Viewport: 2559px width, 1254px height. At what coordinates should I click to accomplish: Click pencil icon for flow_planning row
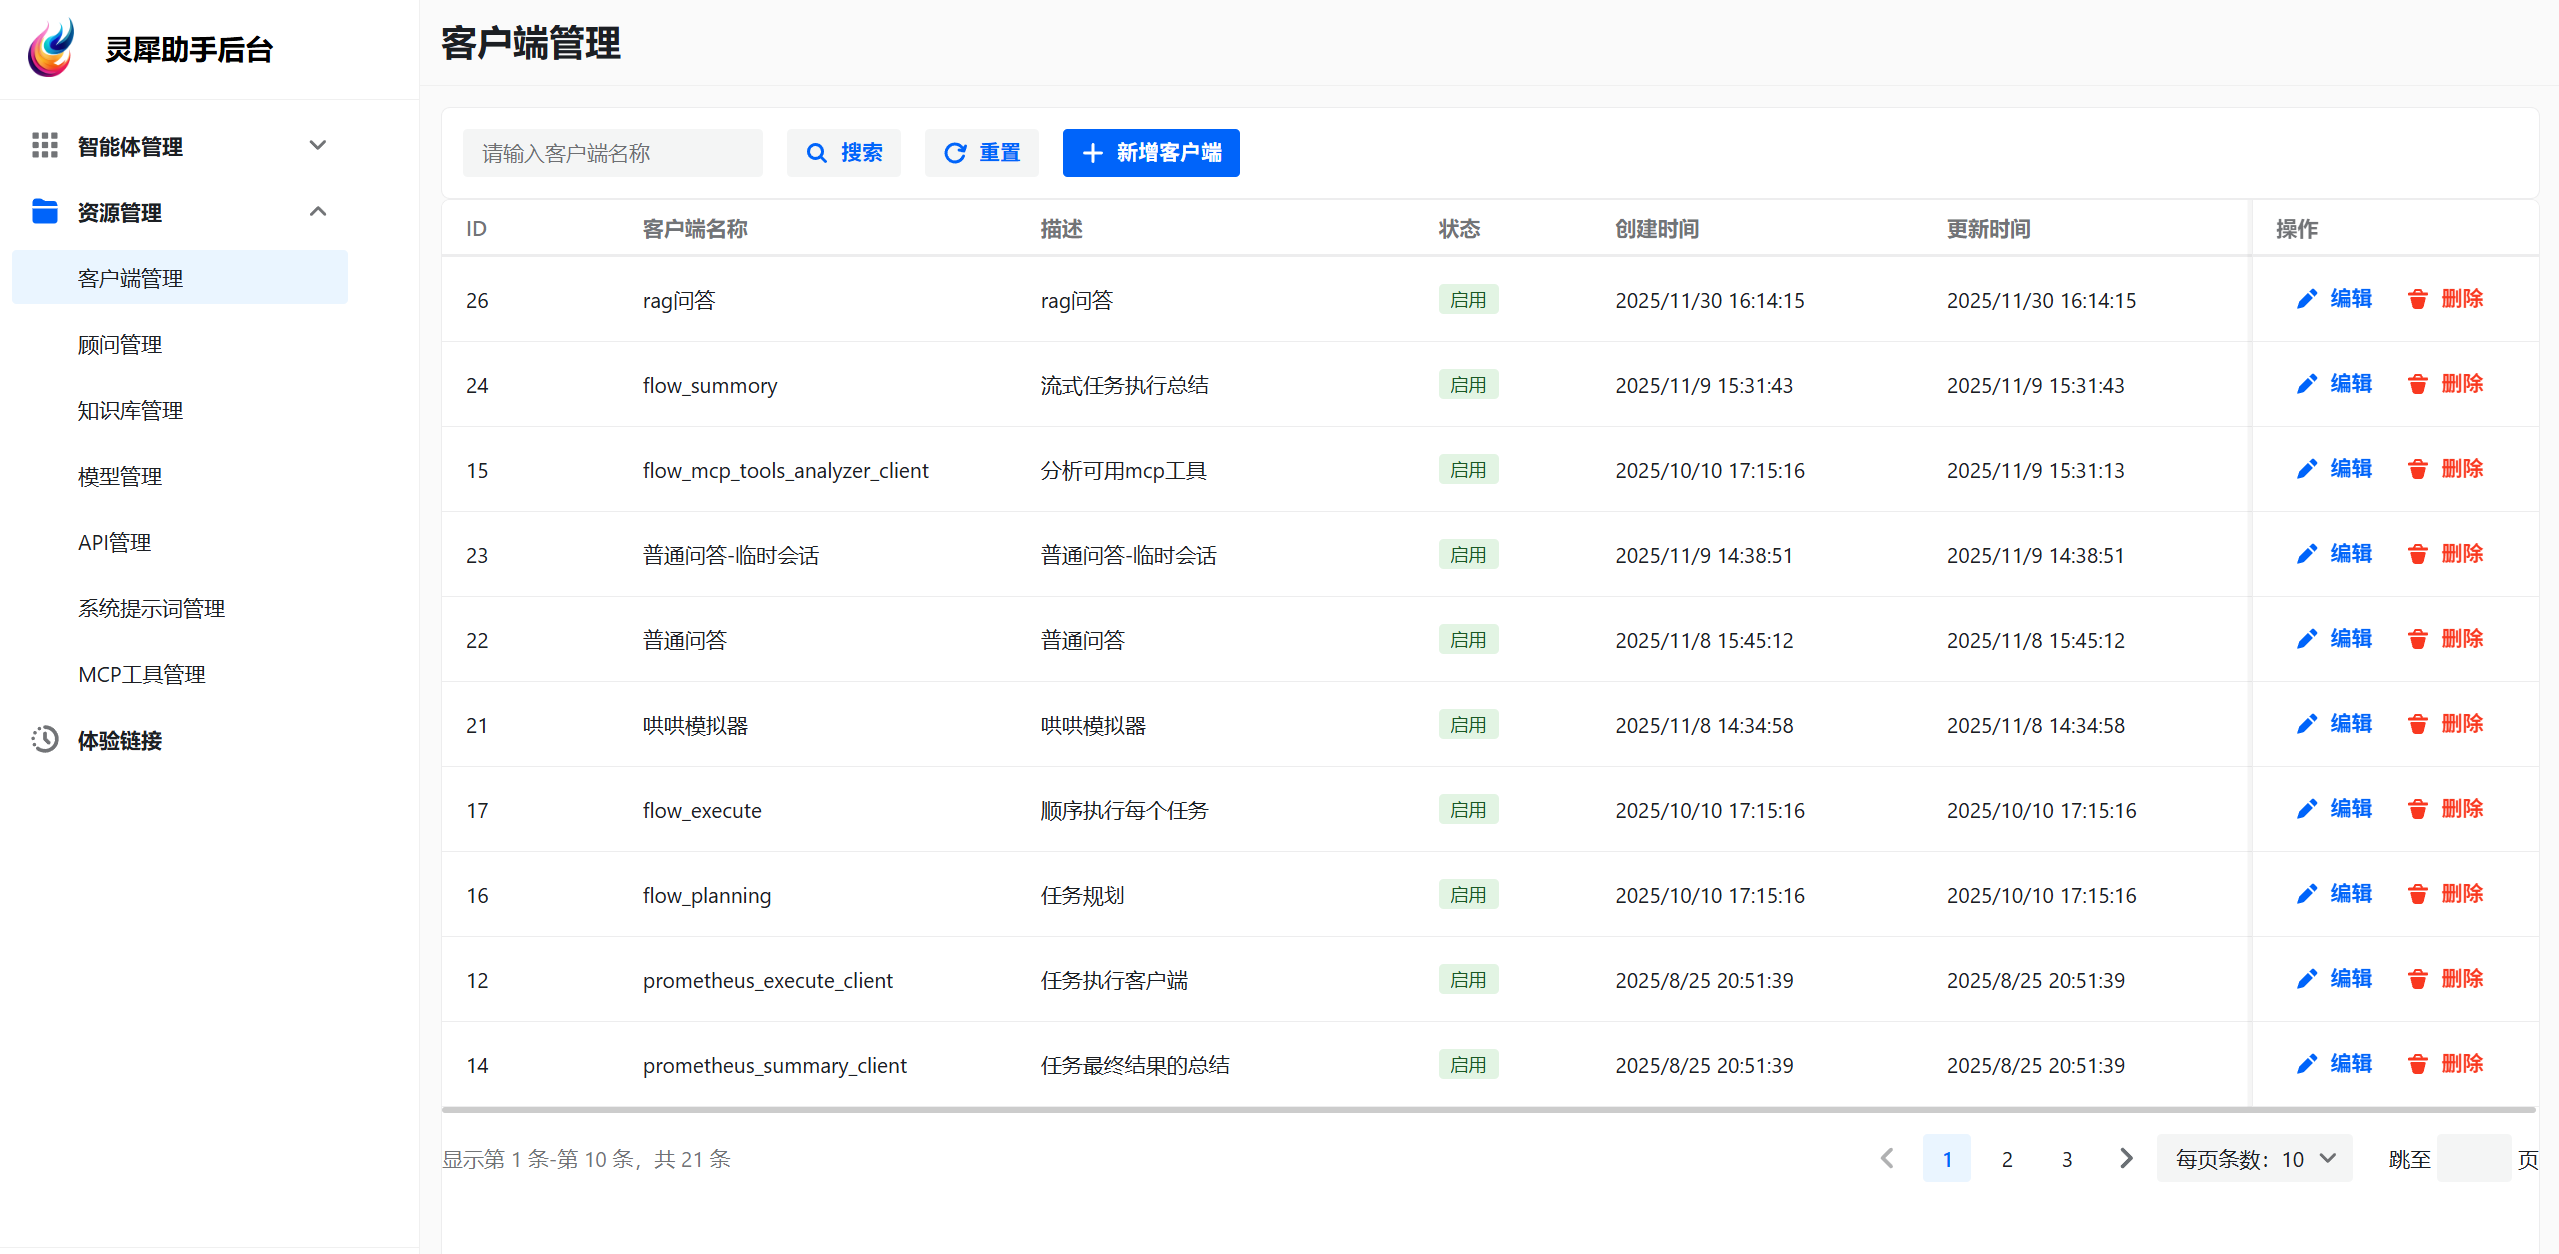tap(2306, 895)
